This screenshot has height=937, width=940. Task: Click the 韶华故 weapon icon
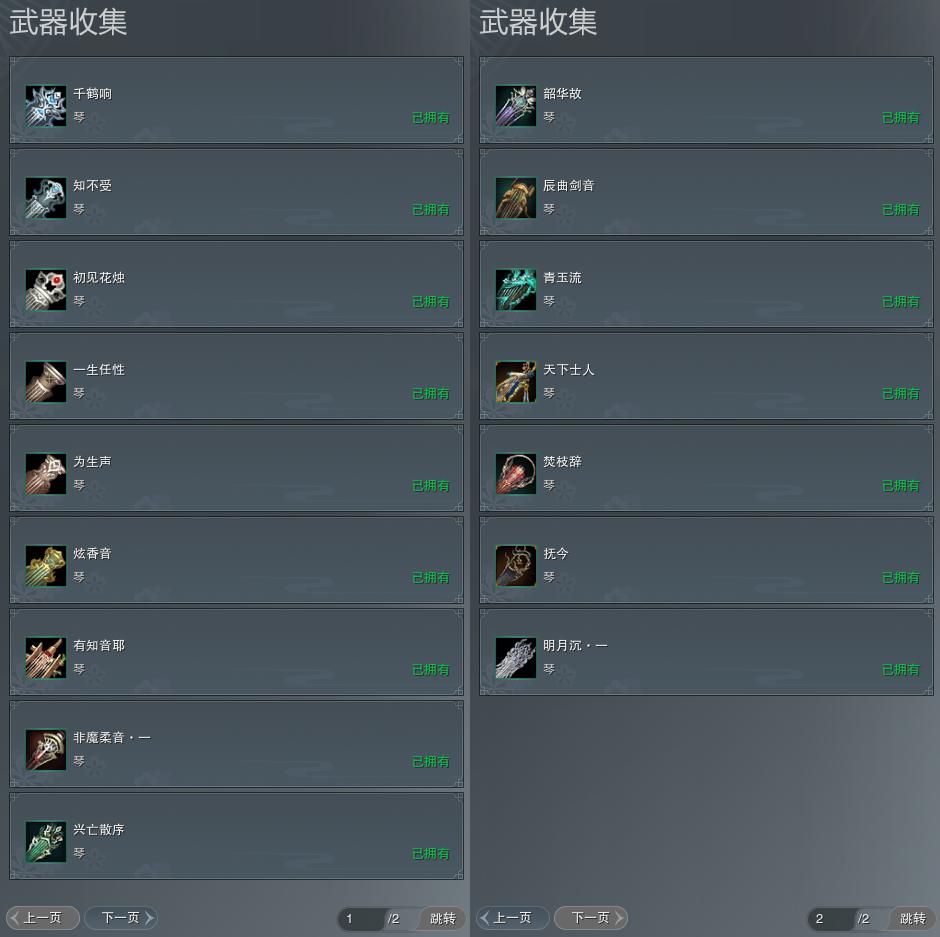tap(516, 106)
